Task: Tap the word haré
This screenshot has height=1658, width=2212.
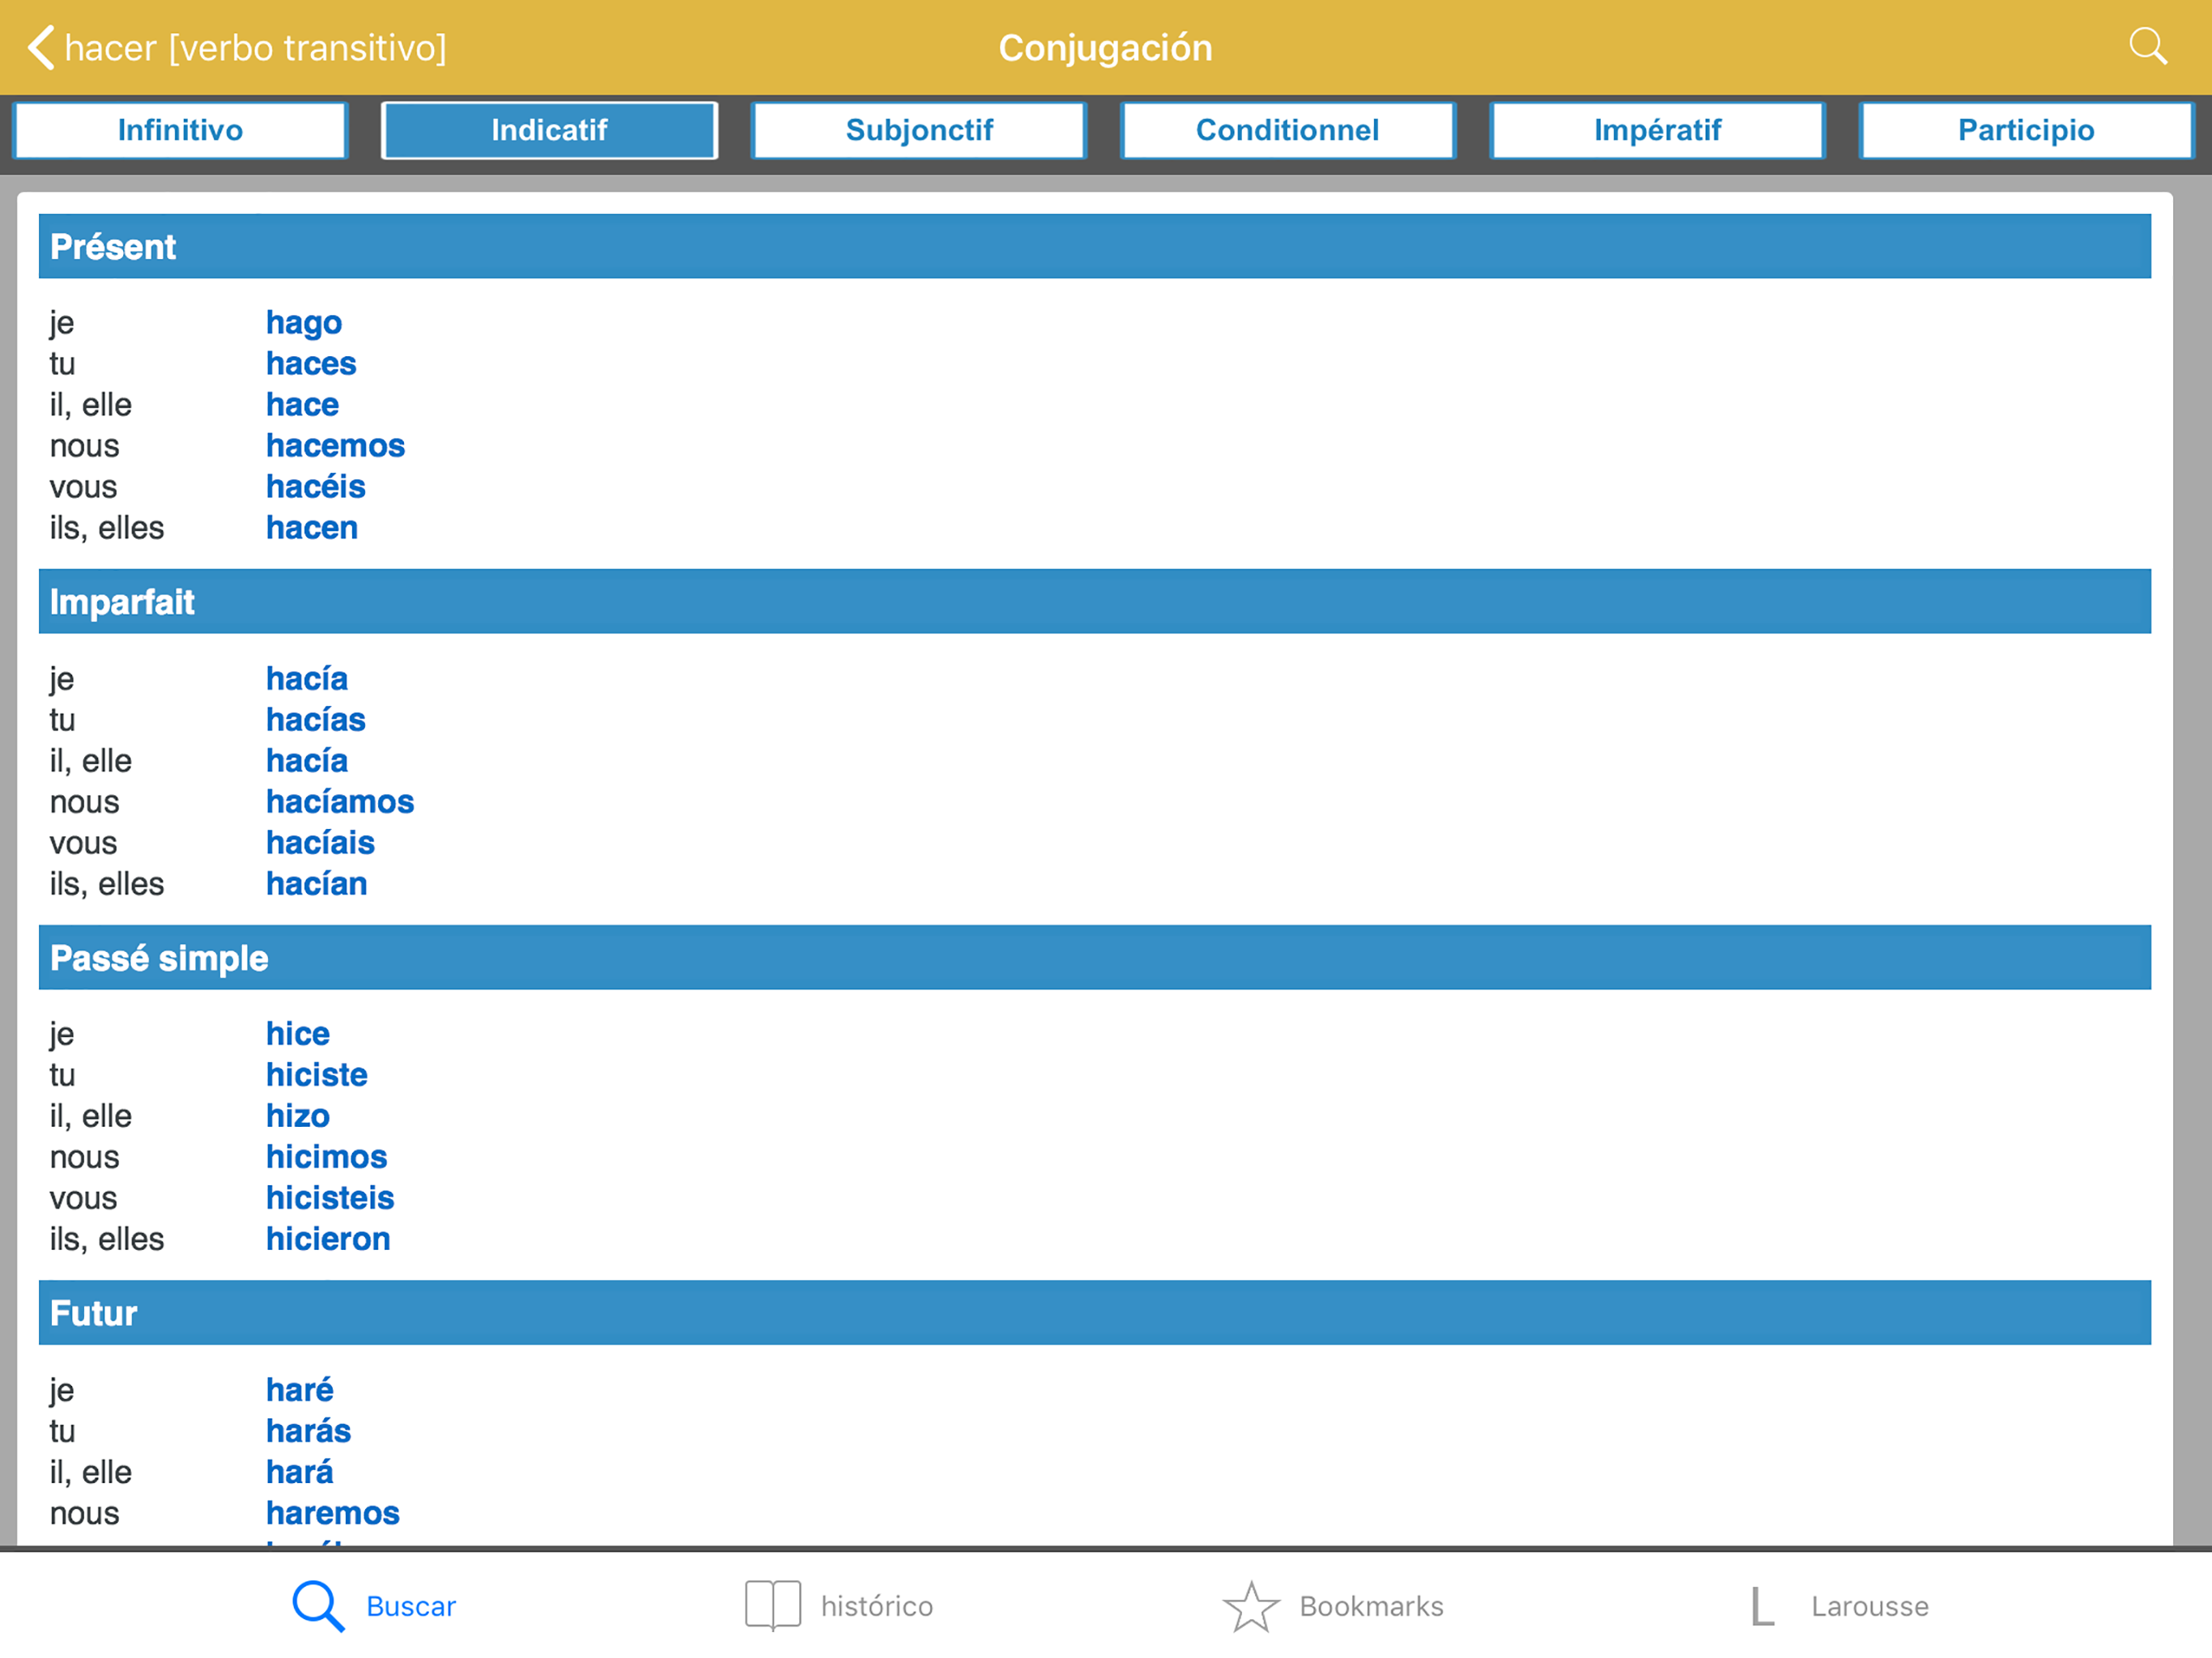Action: pyautogui.click(x=300, y=1390)
